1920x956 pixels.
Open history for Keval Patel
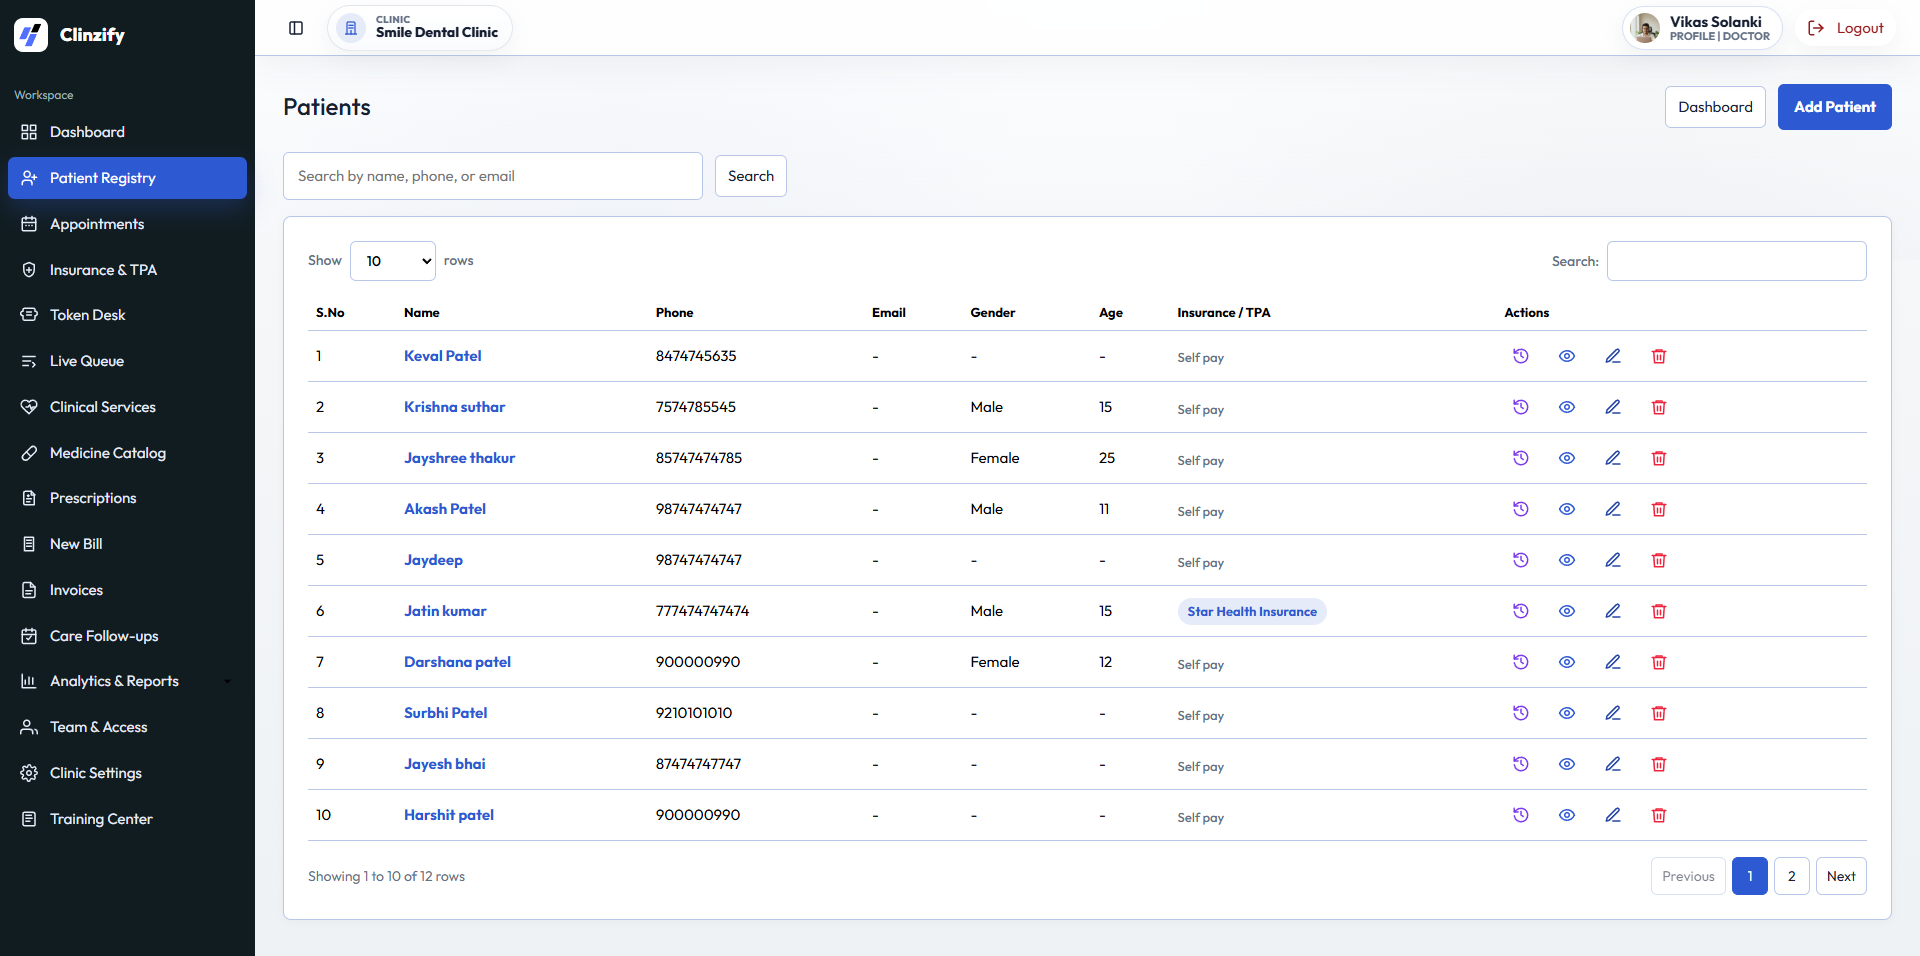point(1520,356)
